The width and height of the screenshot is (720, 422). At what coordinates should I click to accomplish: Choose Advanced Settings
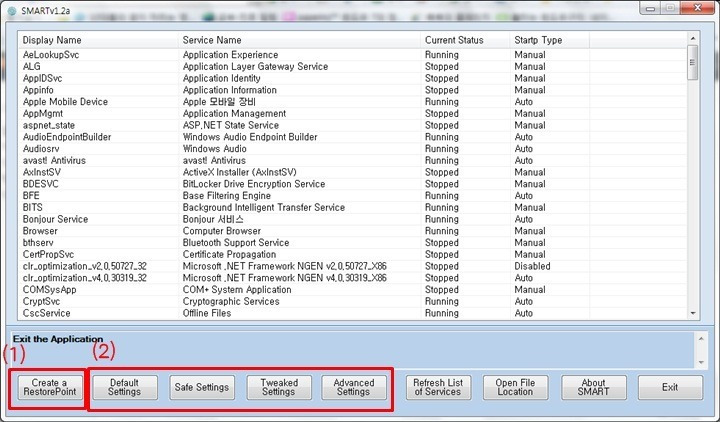click(354, 387)
